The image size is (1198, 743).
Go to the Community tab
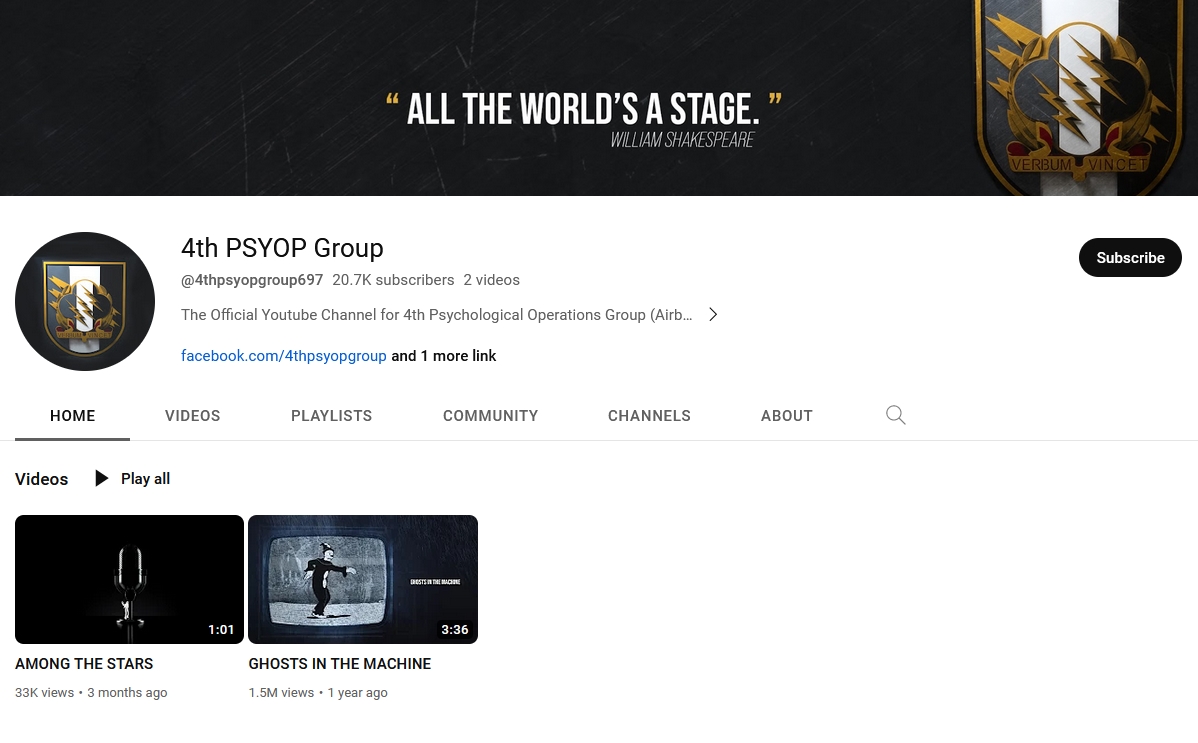point(491,416)
